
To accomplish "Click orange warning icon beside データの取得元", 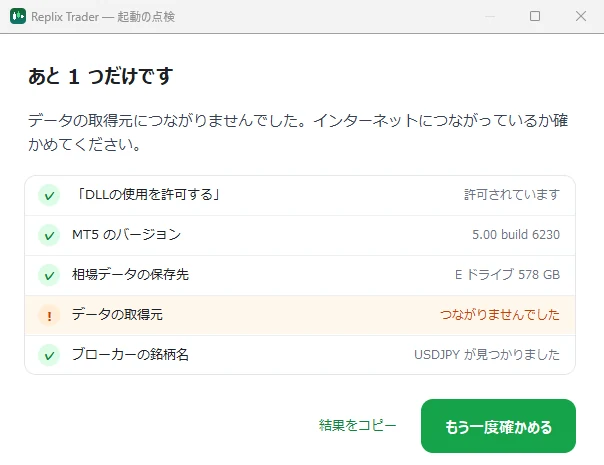I will point(49,316).
